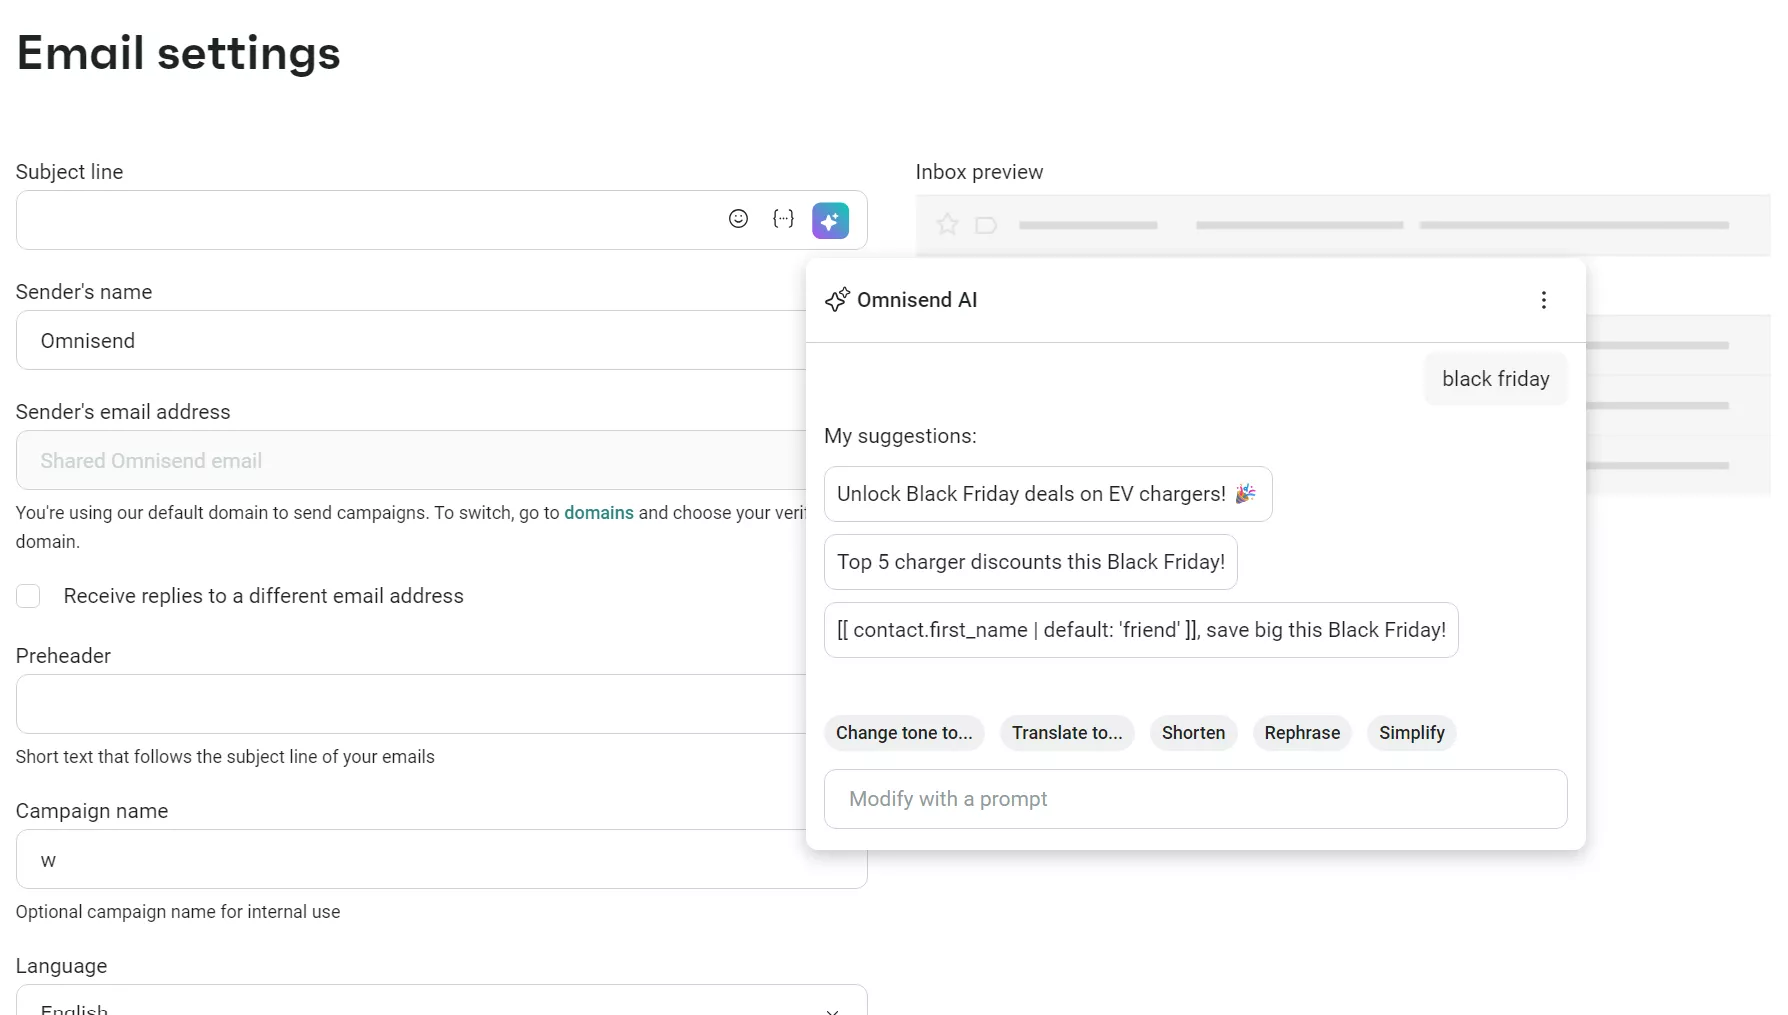The width and height of the screenshot is (1788, 1015).
Task: Click the Simplify chip
Action: [x=1411, y=733]
